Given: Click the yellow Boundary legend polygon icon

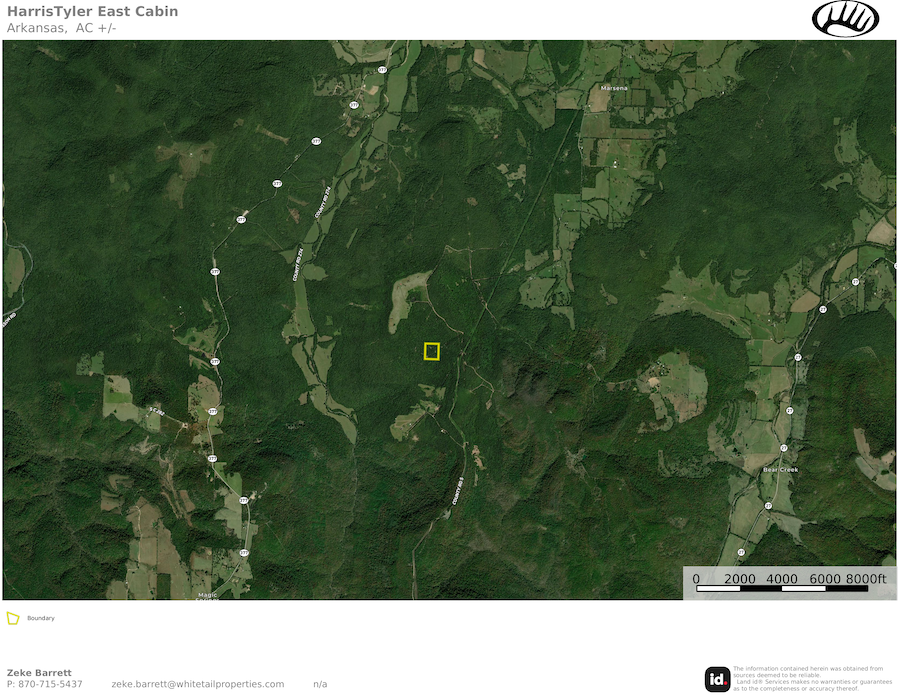Looking at the screenshot, I should [x=13, y=618].
